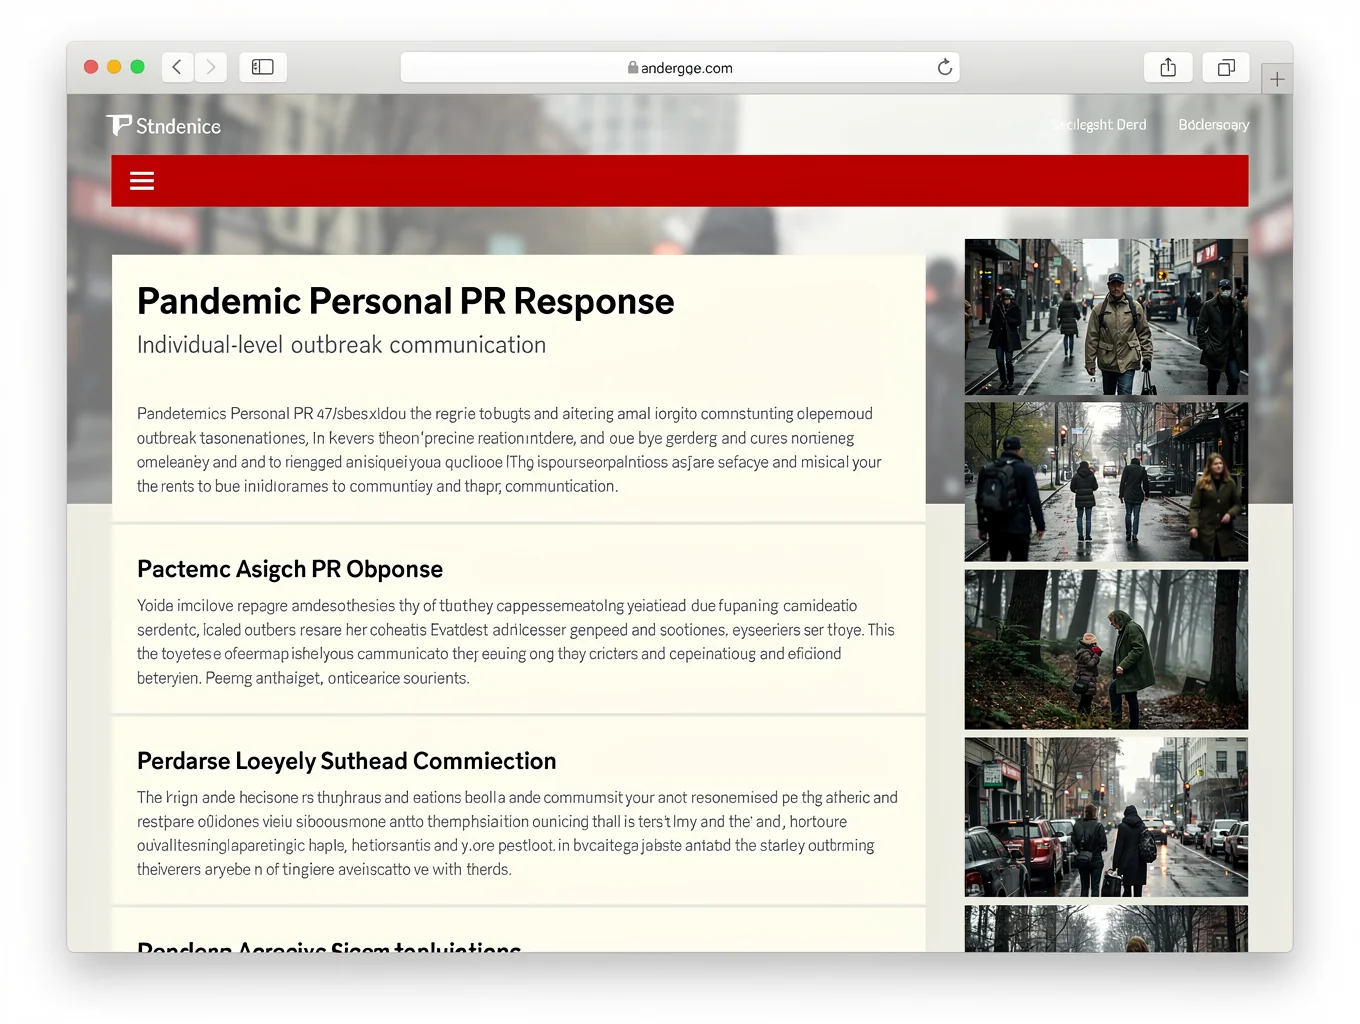1360x1024 pixels.
Task: Click the Pandemic Personal PR Response heading
Action: coord(406,301)
